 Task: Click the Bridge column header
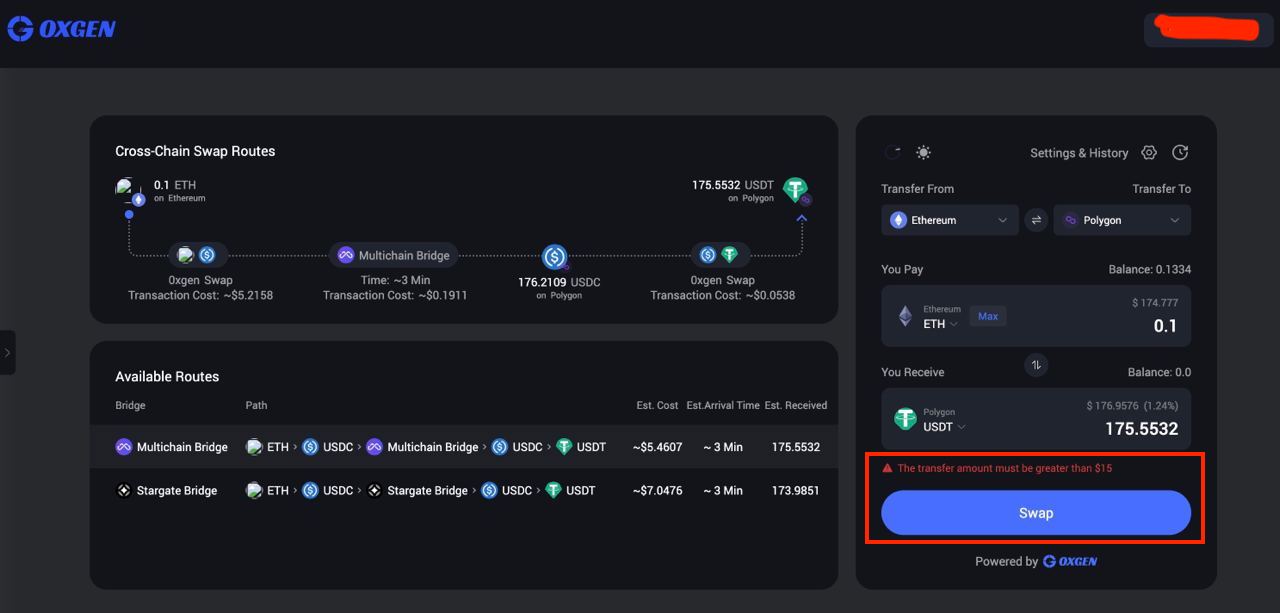130,405
